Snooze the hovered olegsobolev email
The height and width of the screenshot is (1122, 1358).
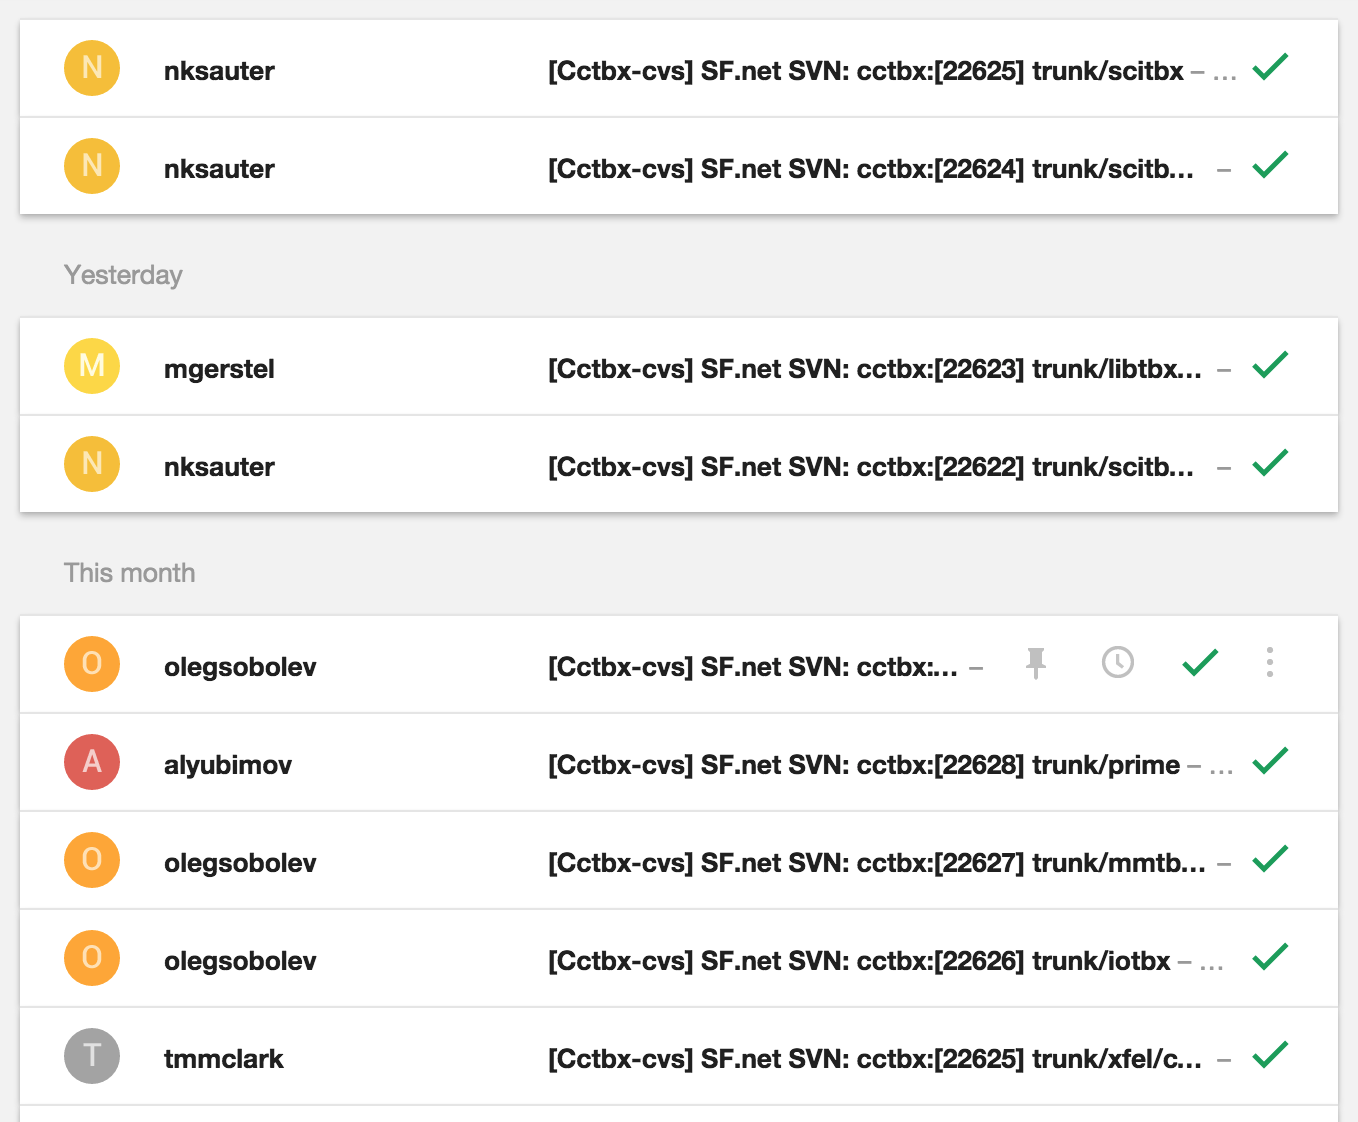coord(1117,663)
